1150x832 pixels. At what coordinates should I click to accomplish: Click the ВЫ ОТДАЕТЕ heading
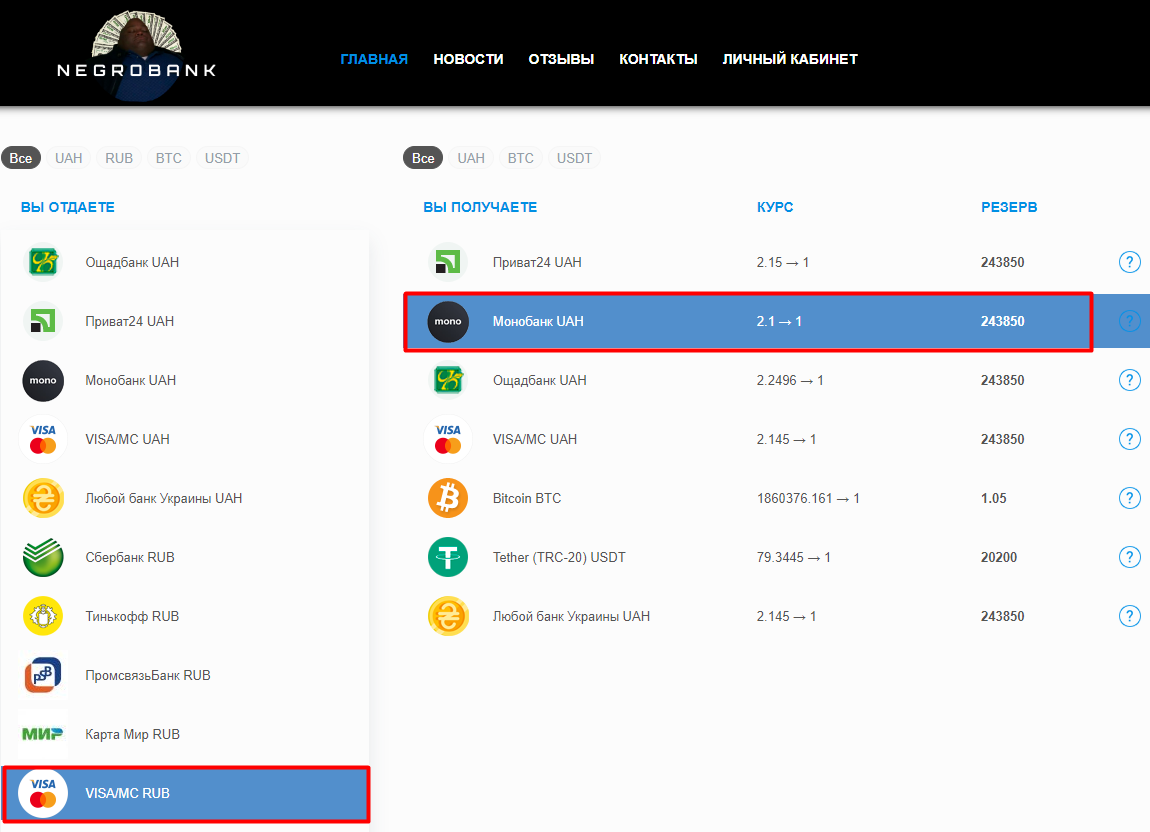click(67, 207)
